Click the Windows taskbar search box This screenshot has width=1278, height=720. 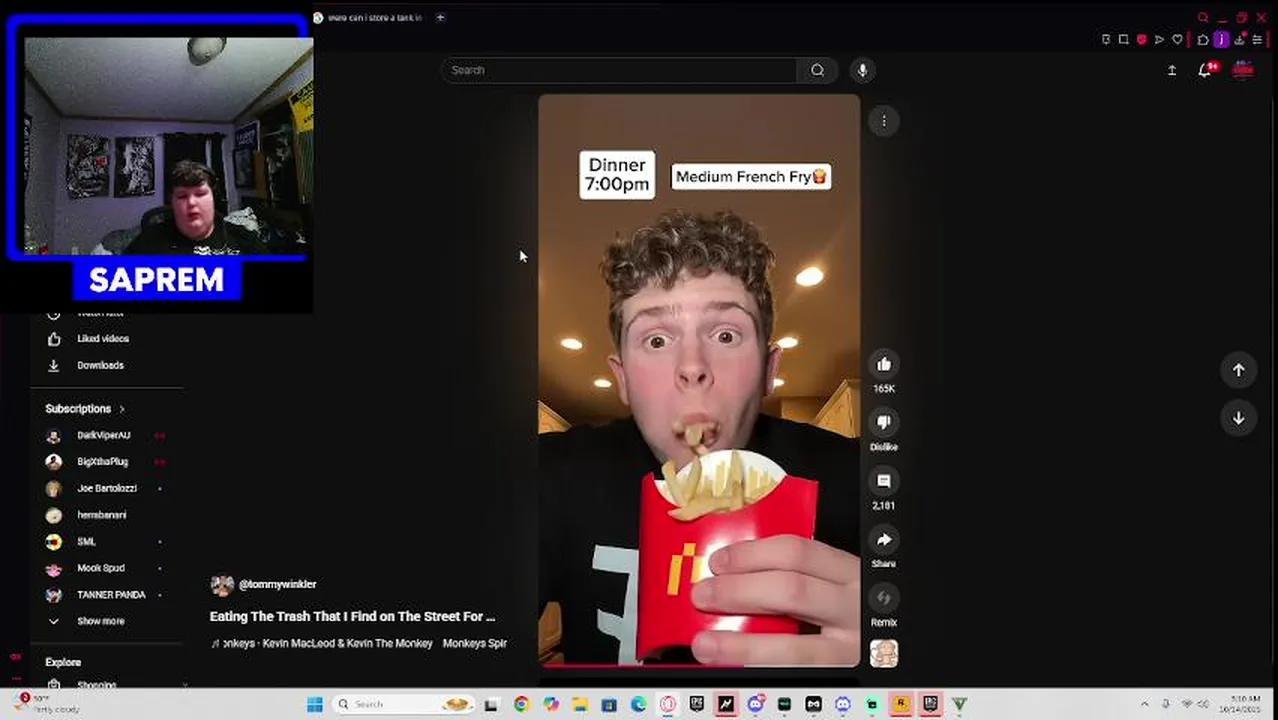click(403, 704)
